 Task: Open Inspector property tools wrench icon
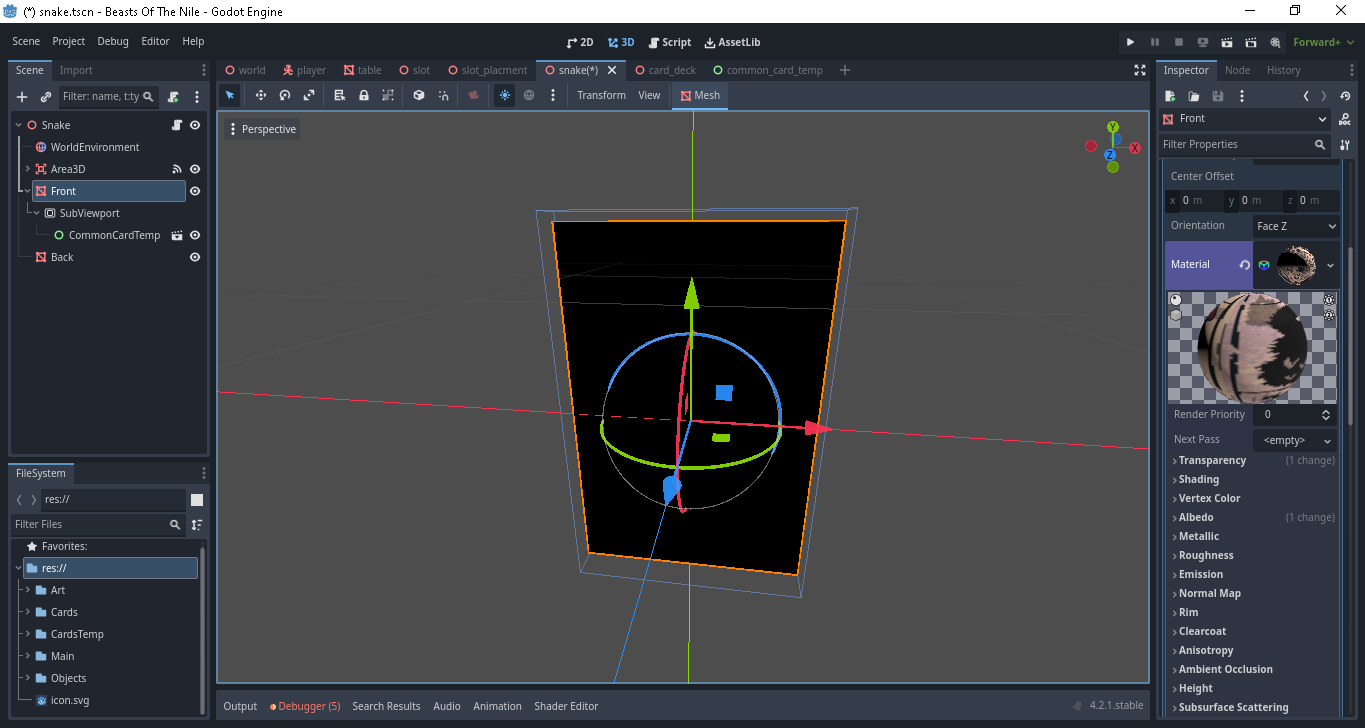pos(1345,145)
